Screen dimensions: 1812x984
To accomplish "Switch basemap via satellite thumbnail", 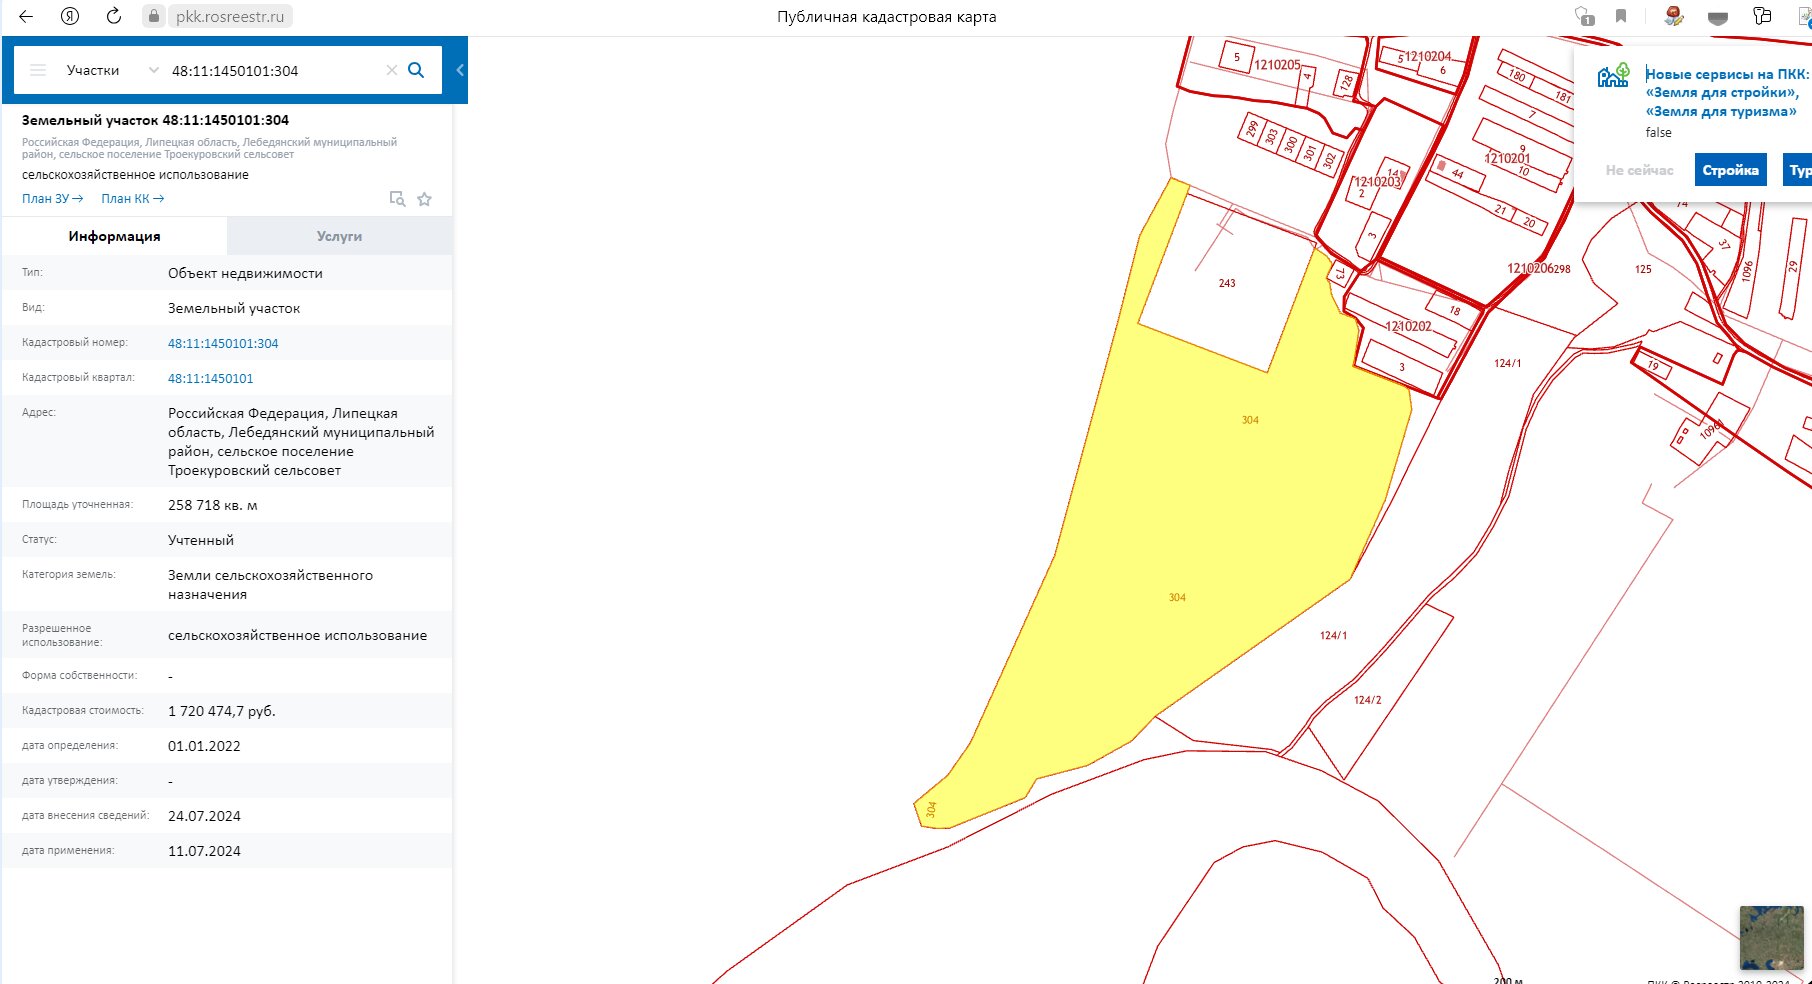I will tap(1771, 937).
